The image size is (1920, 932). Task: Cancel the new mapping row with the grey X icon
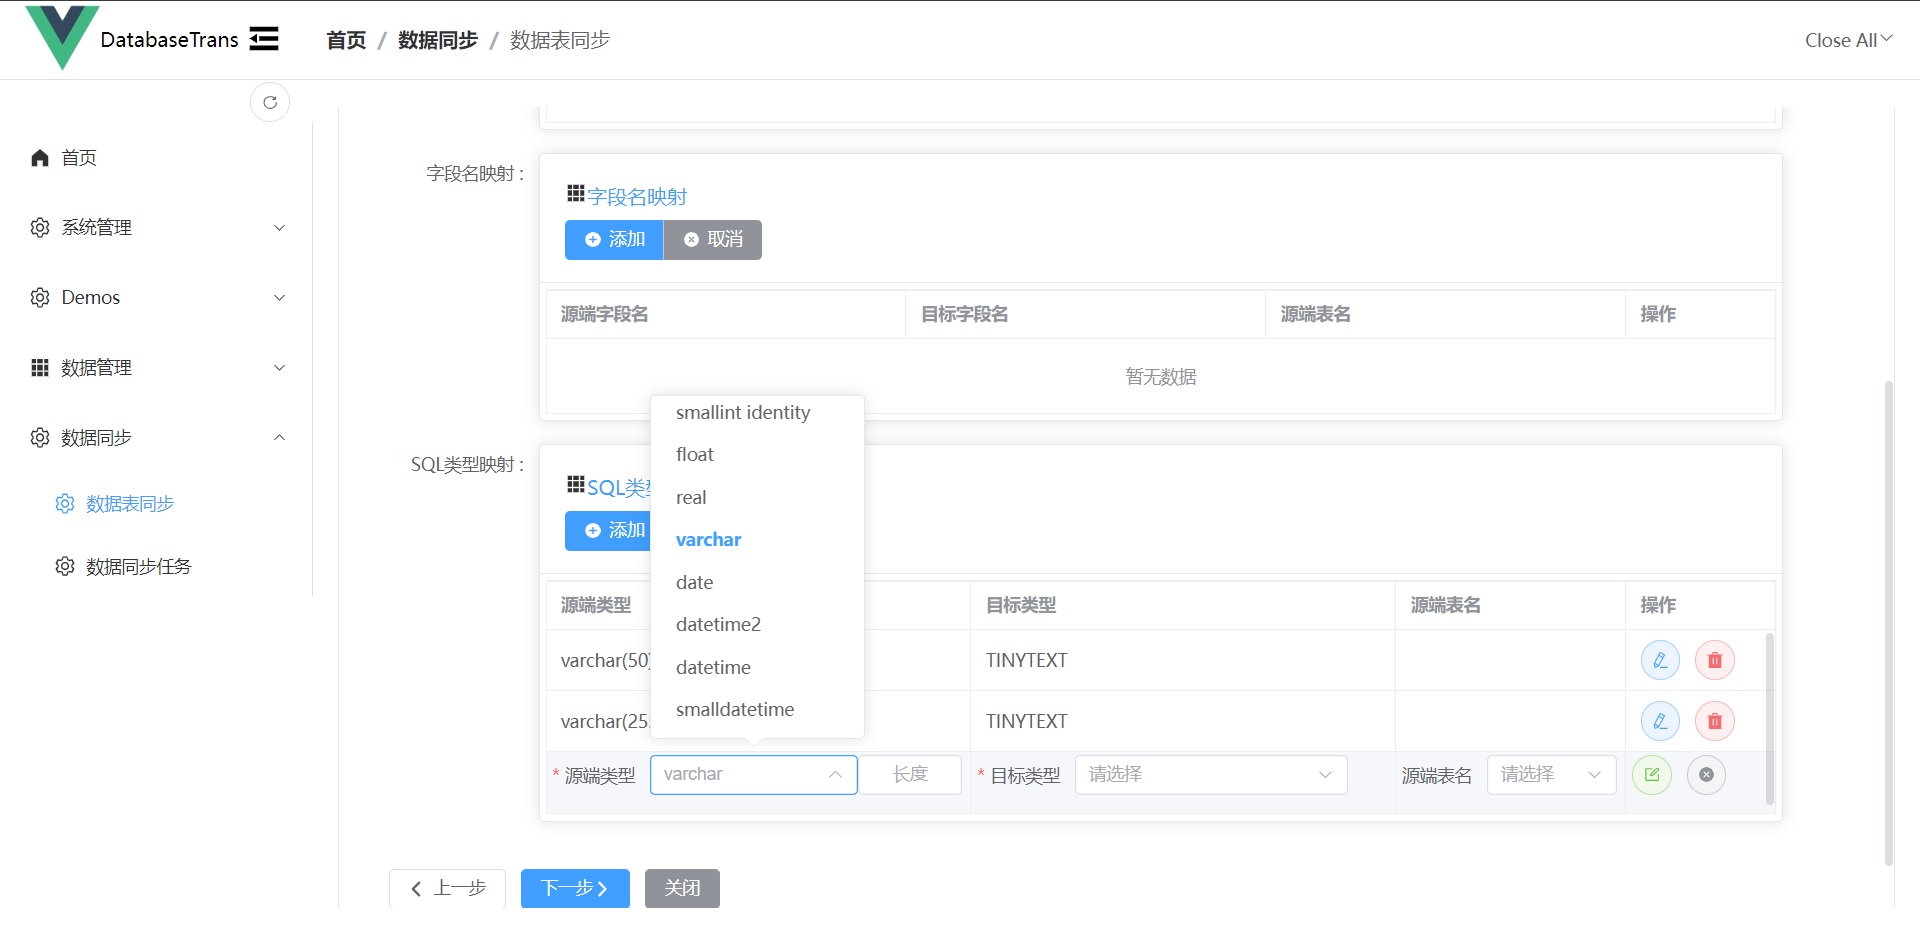(x=1707, y=775)
